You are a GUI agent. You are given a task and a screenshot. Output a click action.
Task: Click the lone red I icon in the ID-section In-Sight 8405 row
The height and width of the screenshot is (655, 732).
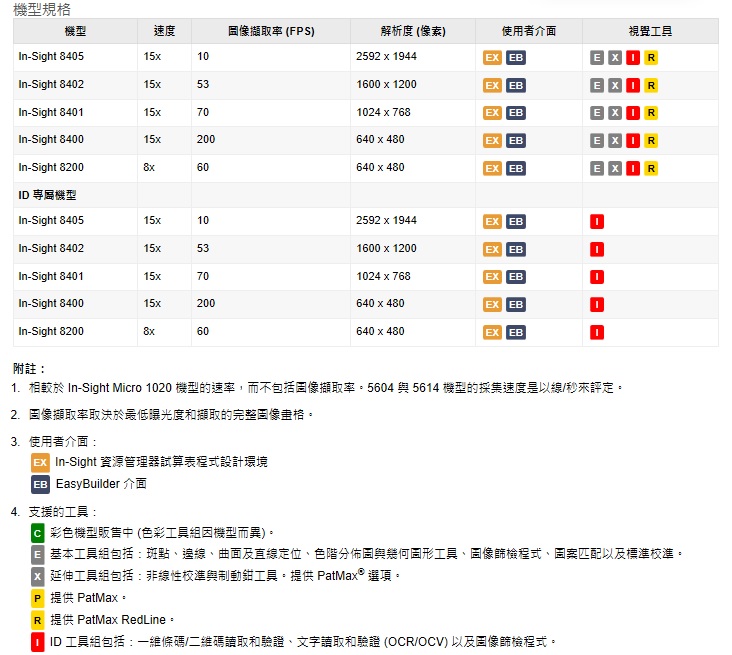coord(597,221)
